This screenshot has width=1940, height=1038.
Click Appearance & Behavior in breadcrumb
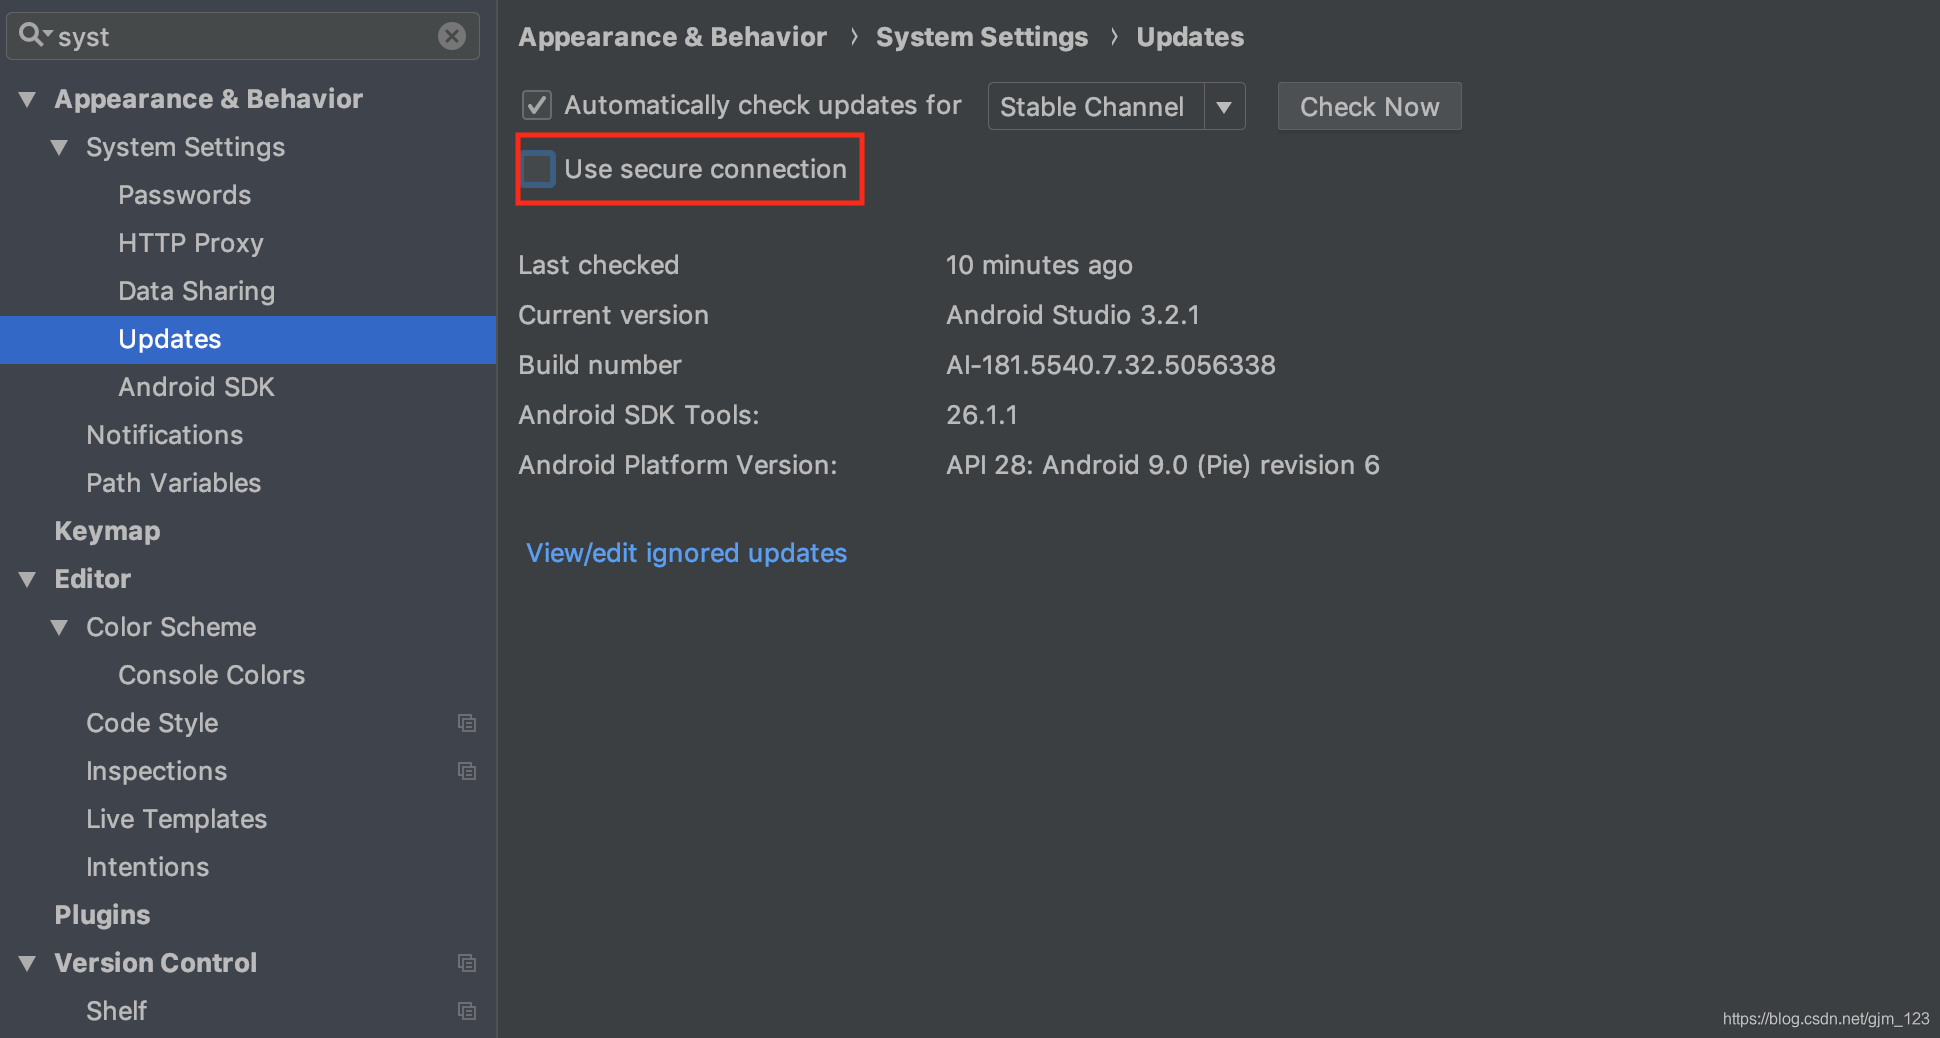(x=672, y=37)
